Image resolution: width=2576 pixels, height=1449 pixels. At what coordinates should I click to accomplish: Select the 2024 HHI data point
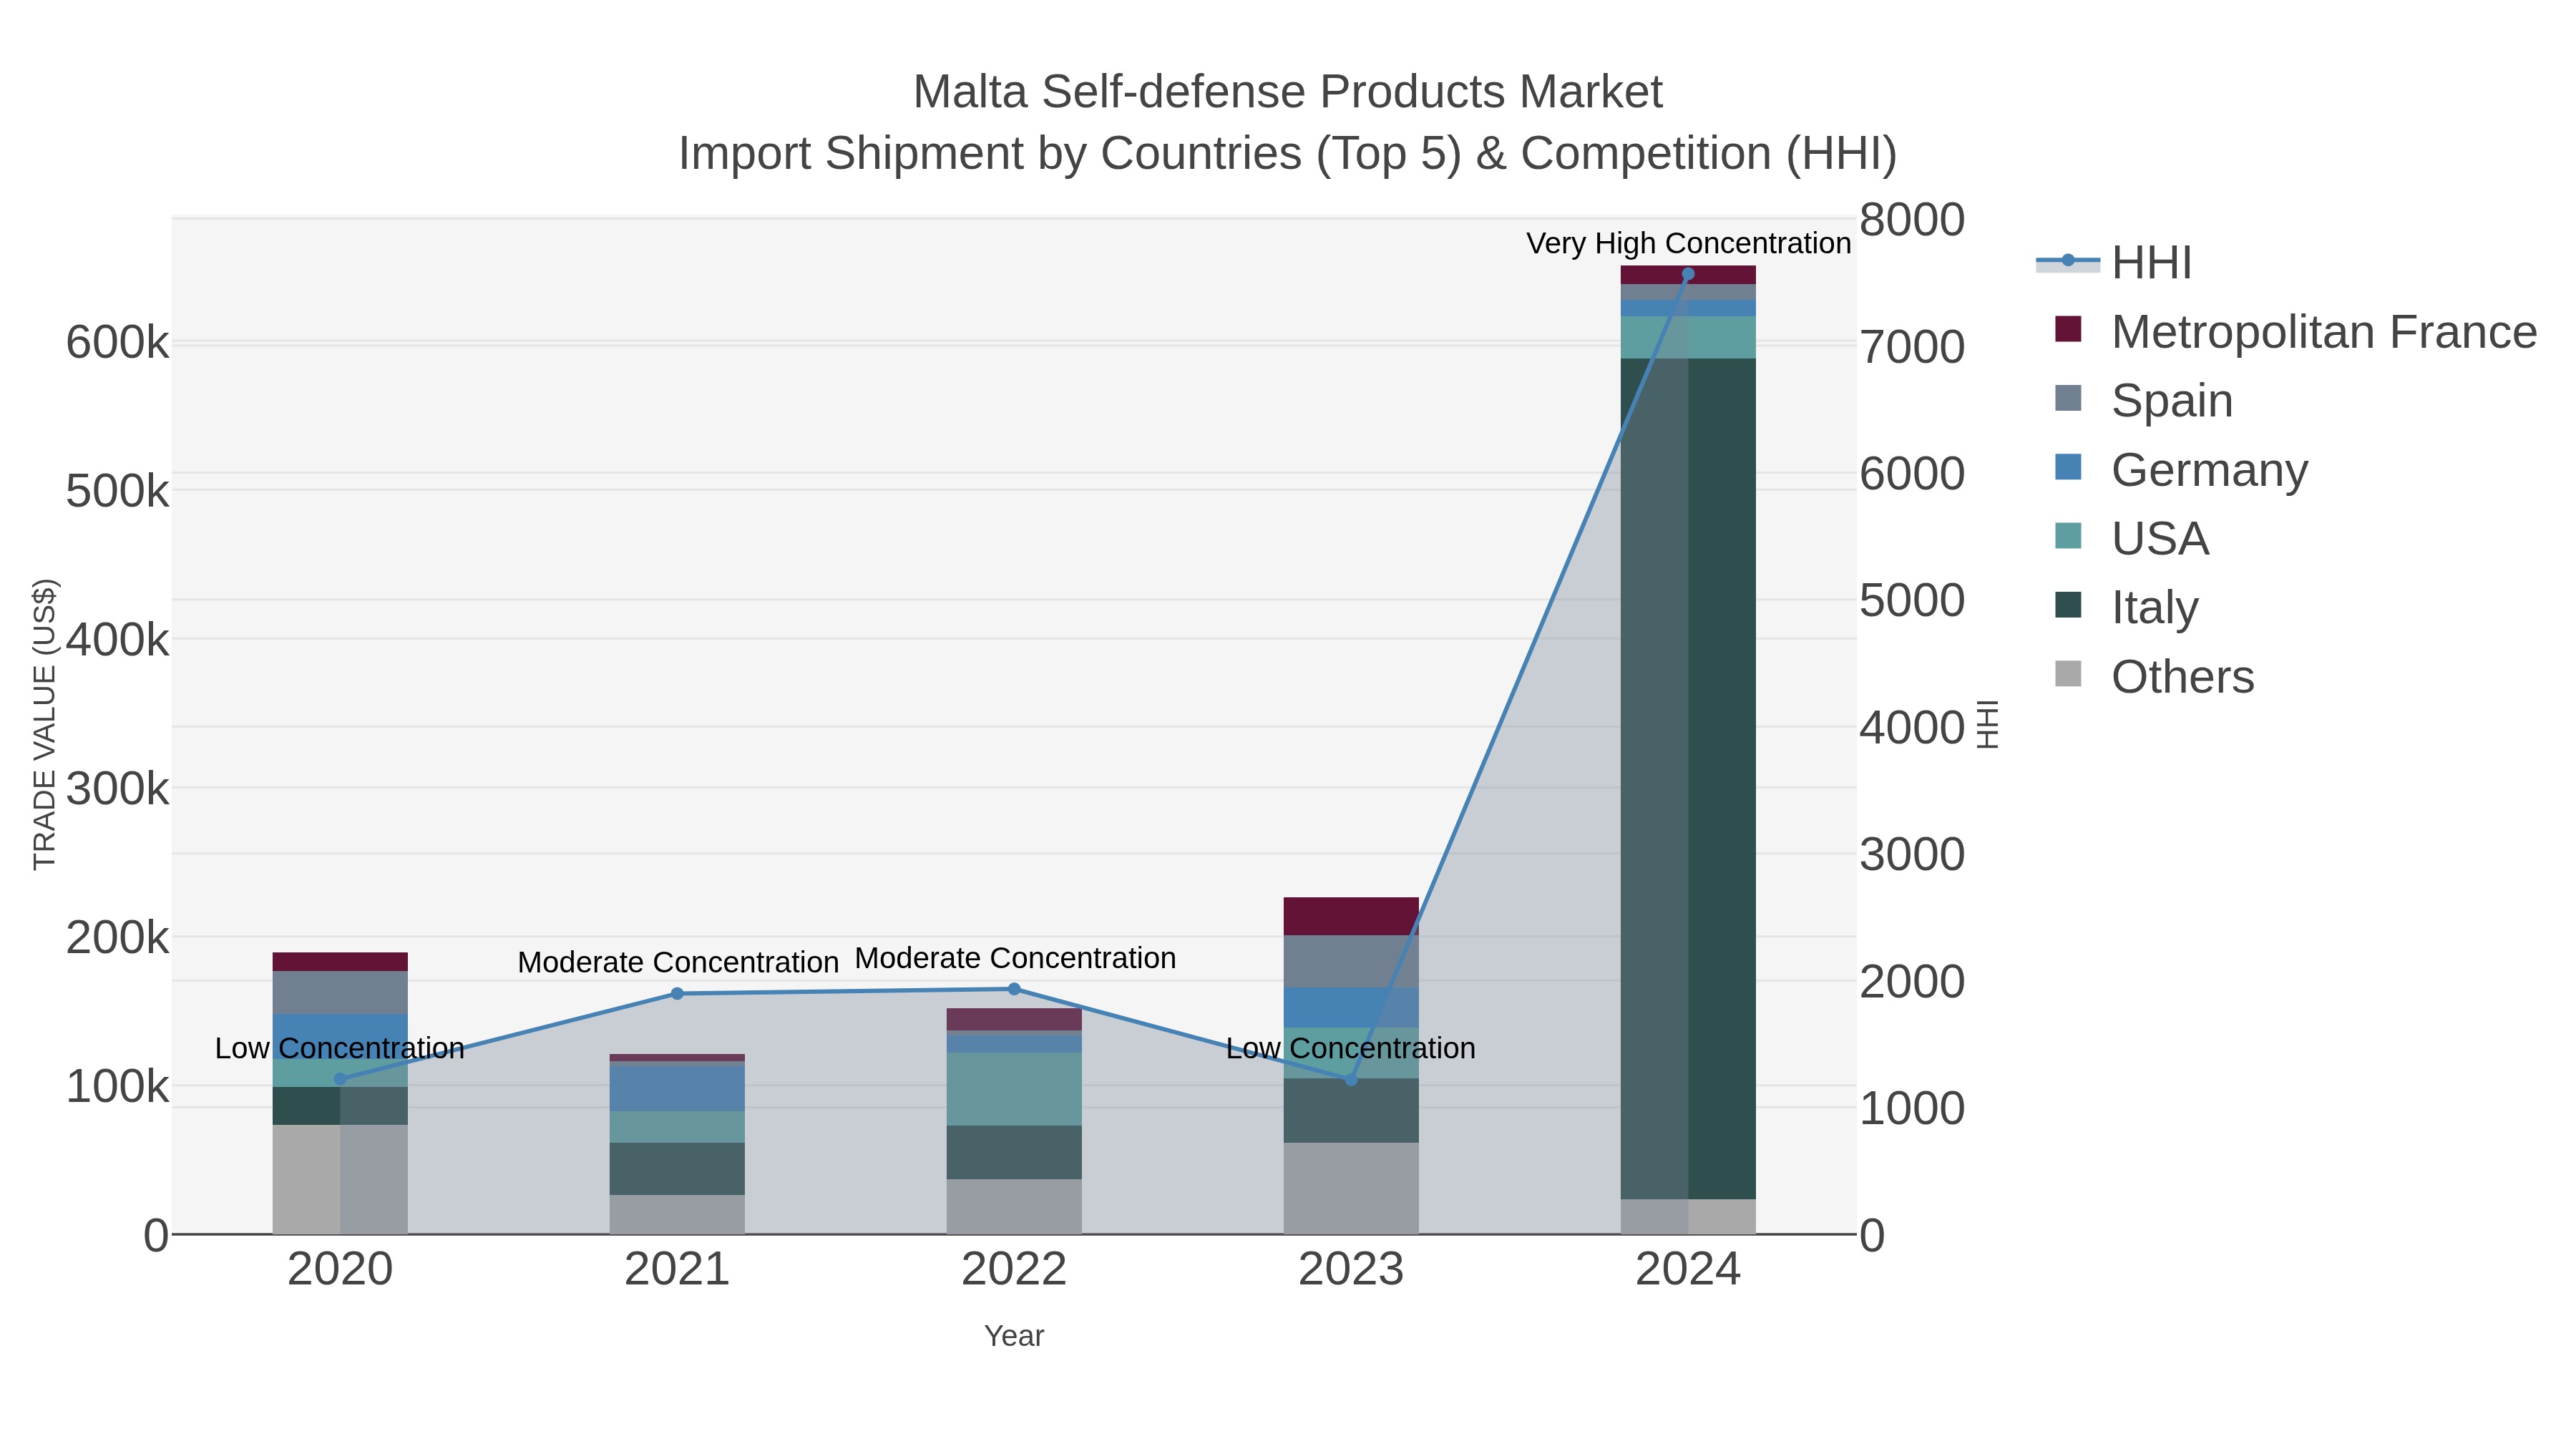click(x=1688, y=274)
